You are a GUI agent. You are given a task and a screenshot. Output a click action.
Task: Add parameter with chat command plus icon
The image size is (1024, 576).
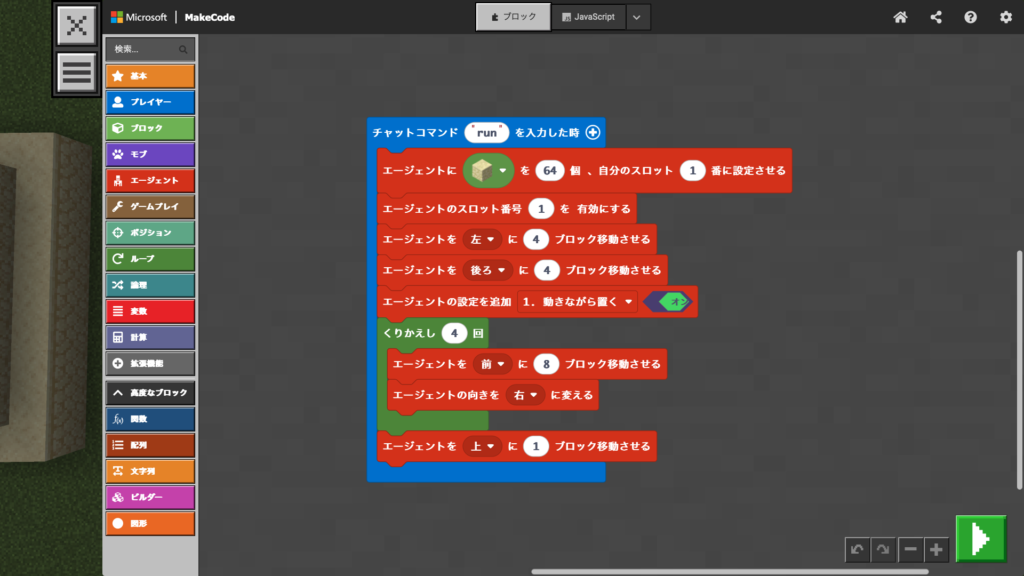tap(592, 132)
